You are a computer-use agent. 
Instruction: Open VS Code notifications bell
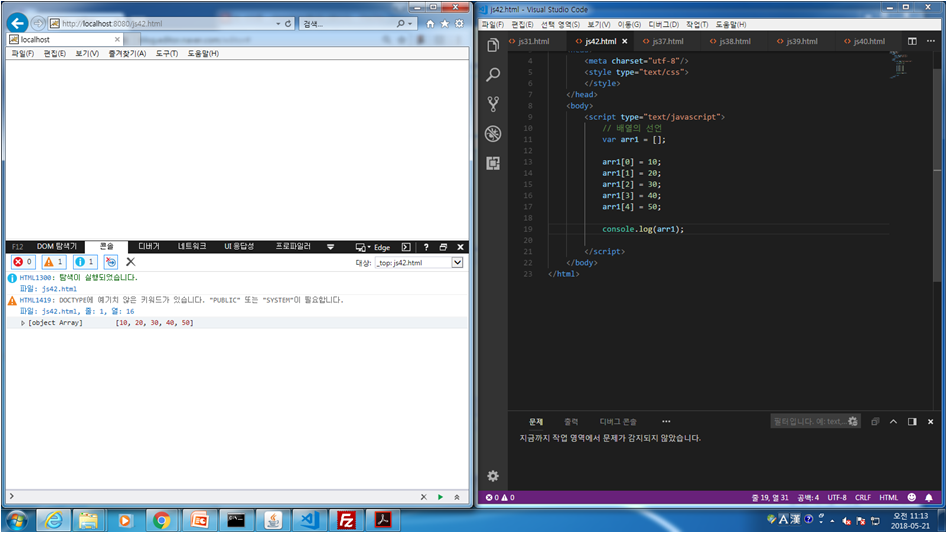929,497
